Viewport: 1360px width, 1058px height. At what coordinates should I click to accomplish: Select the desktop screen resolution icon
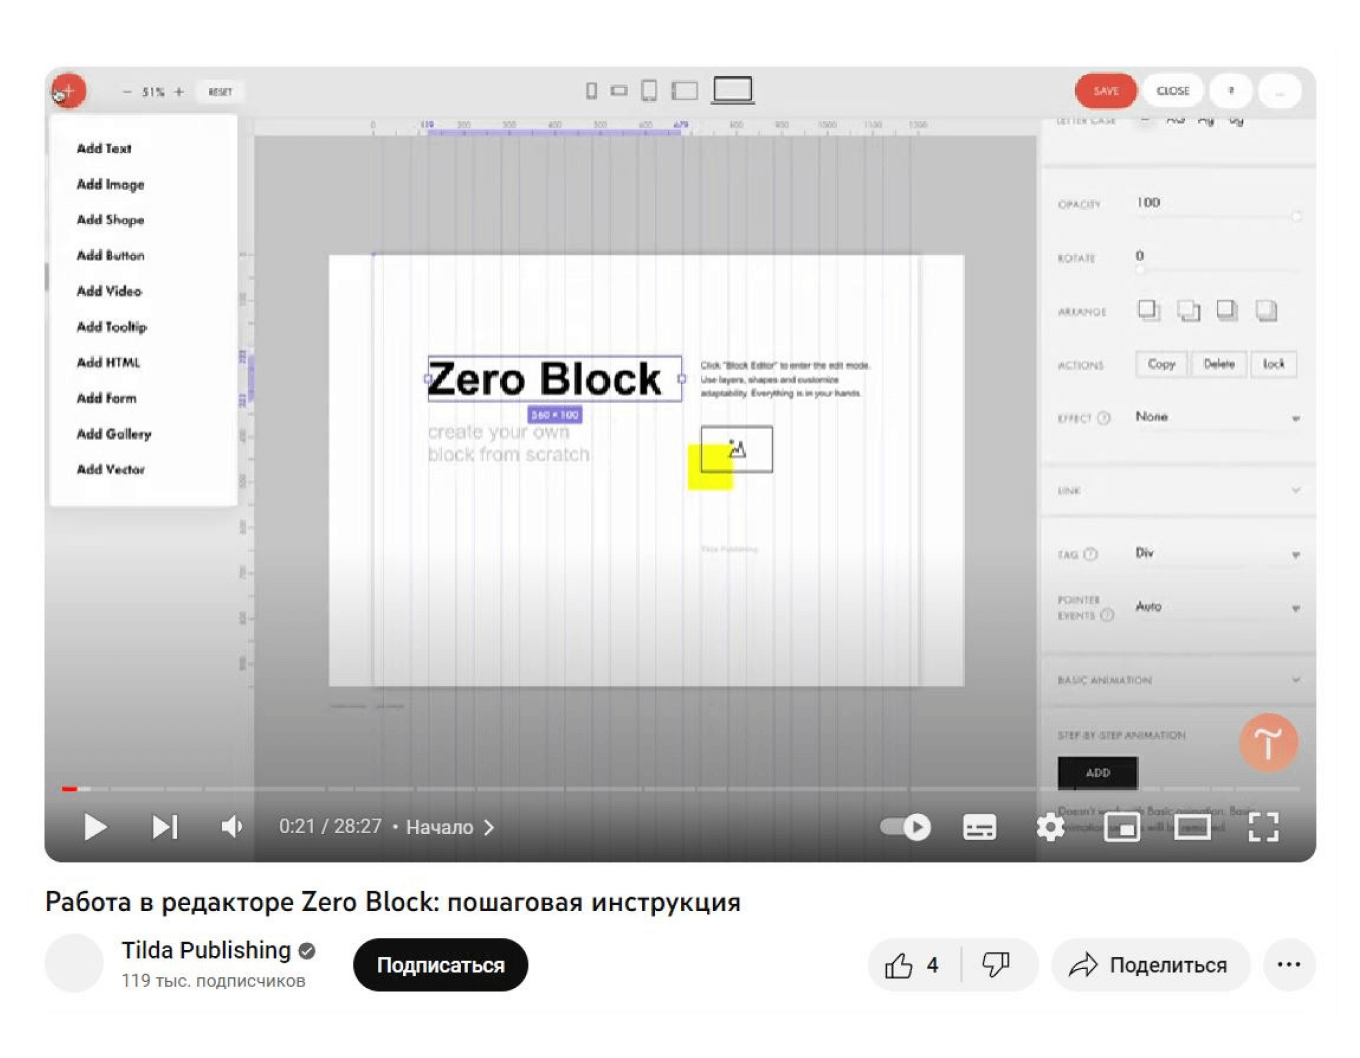tap(732, 90)
